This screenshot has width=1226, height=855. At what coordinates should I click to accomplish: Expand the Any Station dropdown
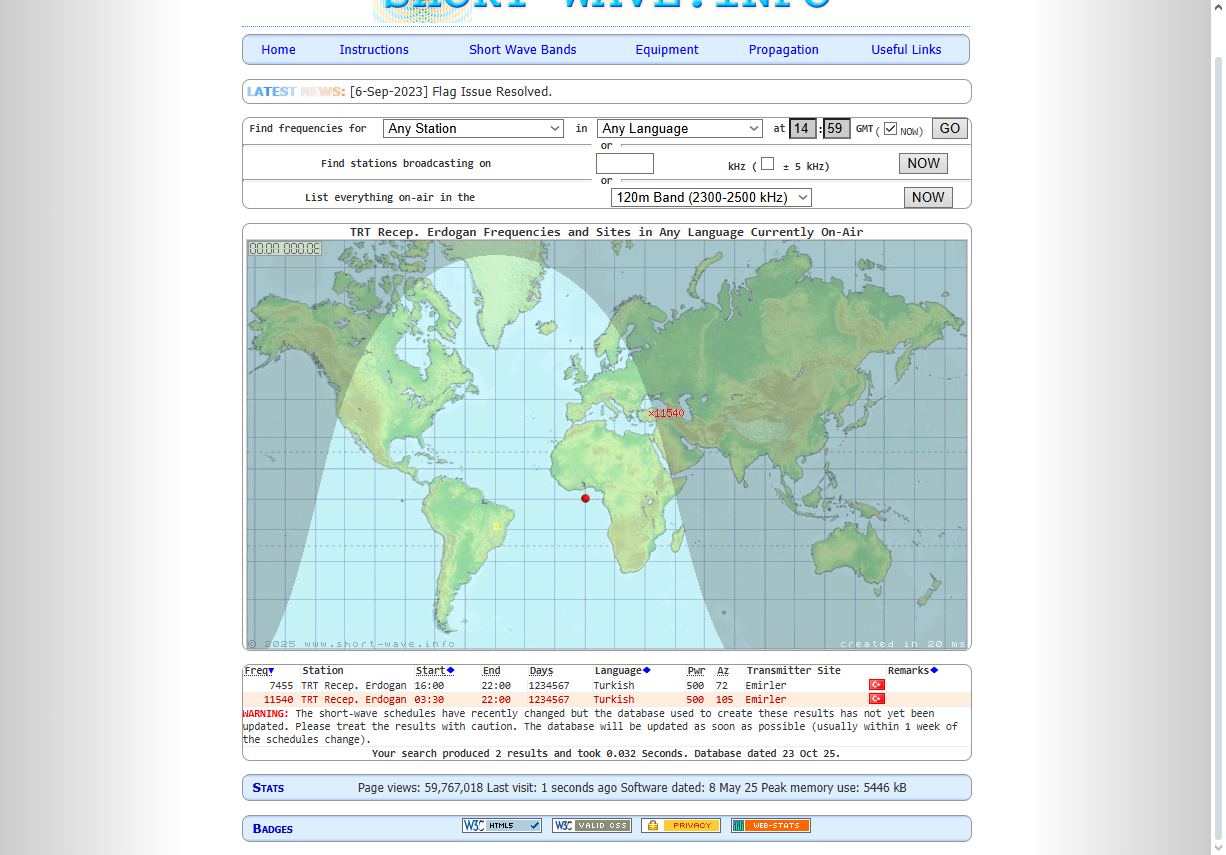473,129
